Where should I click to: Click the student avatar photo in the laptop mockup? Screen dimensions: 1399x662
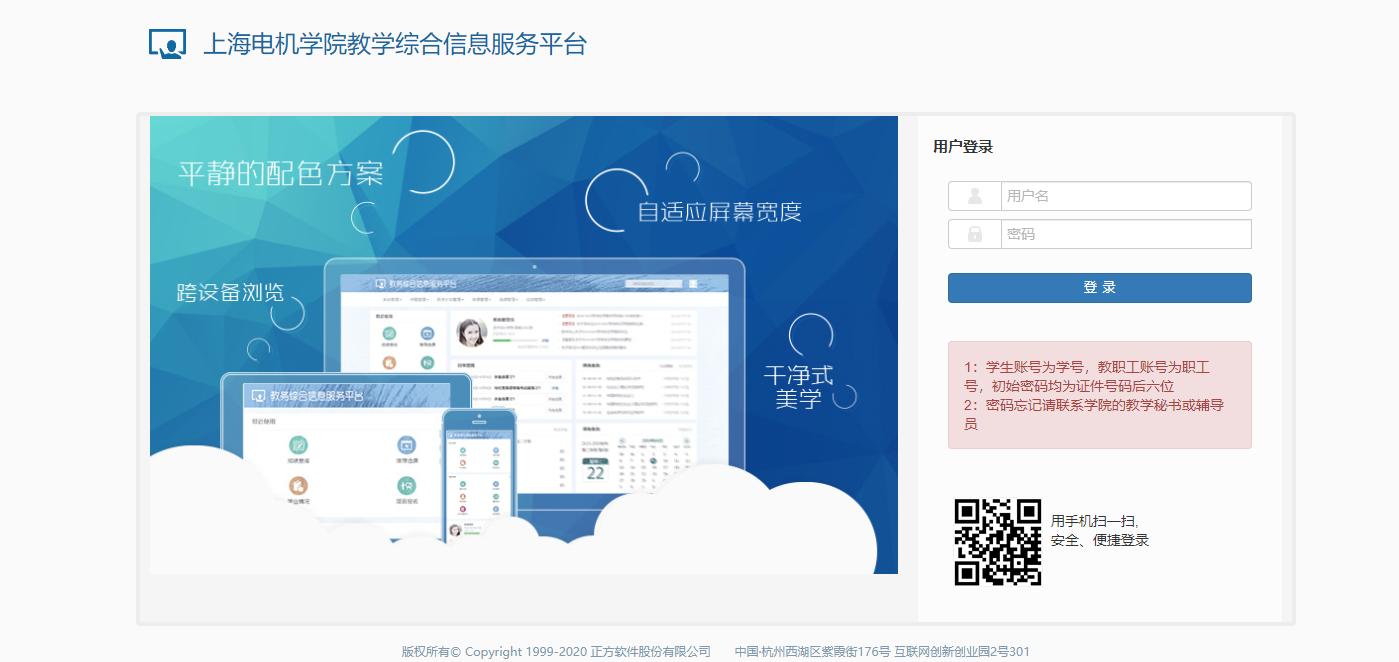pos(472,332)
